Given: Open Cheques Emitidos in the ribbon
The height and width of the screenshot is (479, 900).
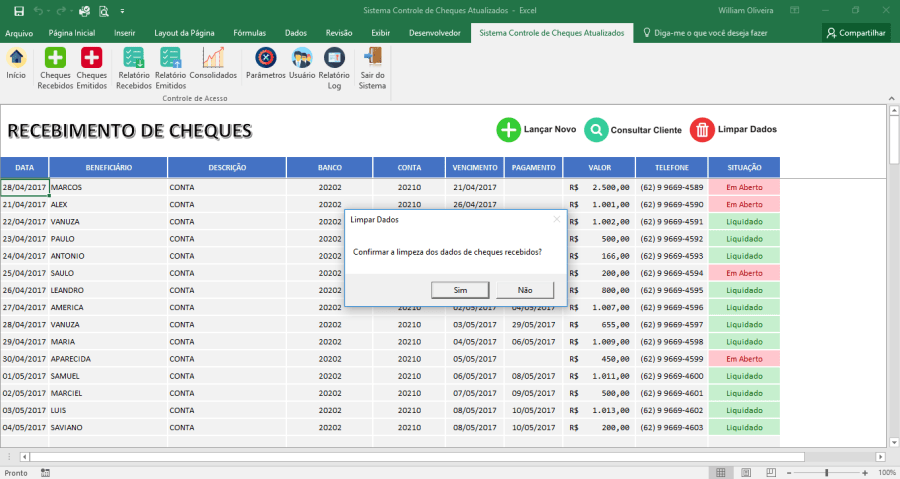Looking at the screenshot, I should [x=91, y=68].
